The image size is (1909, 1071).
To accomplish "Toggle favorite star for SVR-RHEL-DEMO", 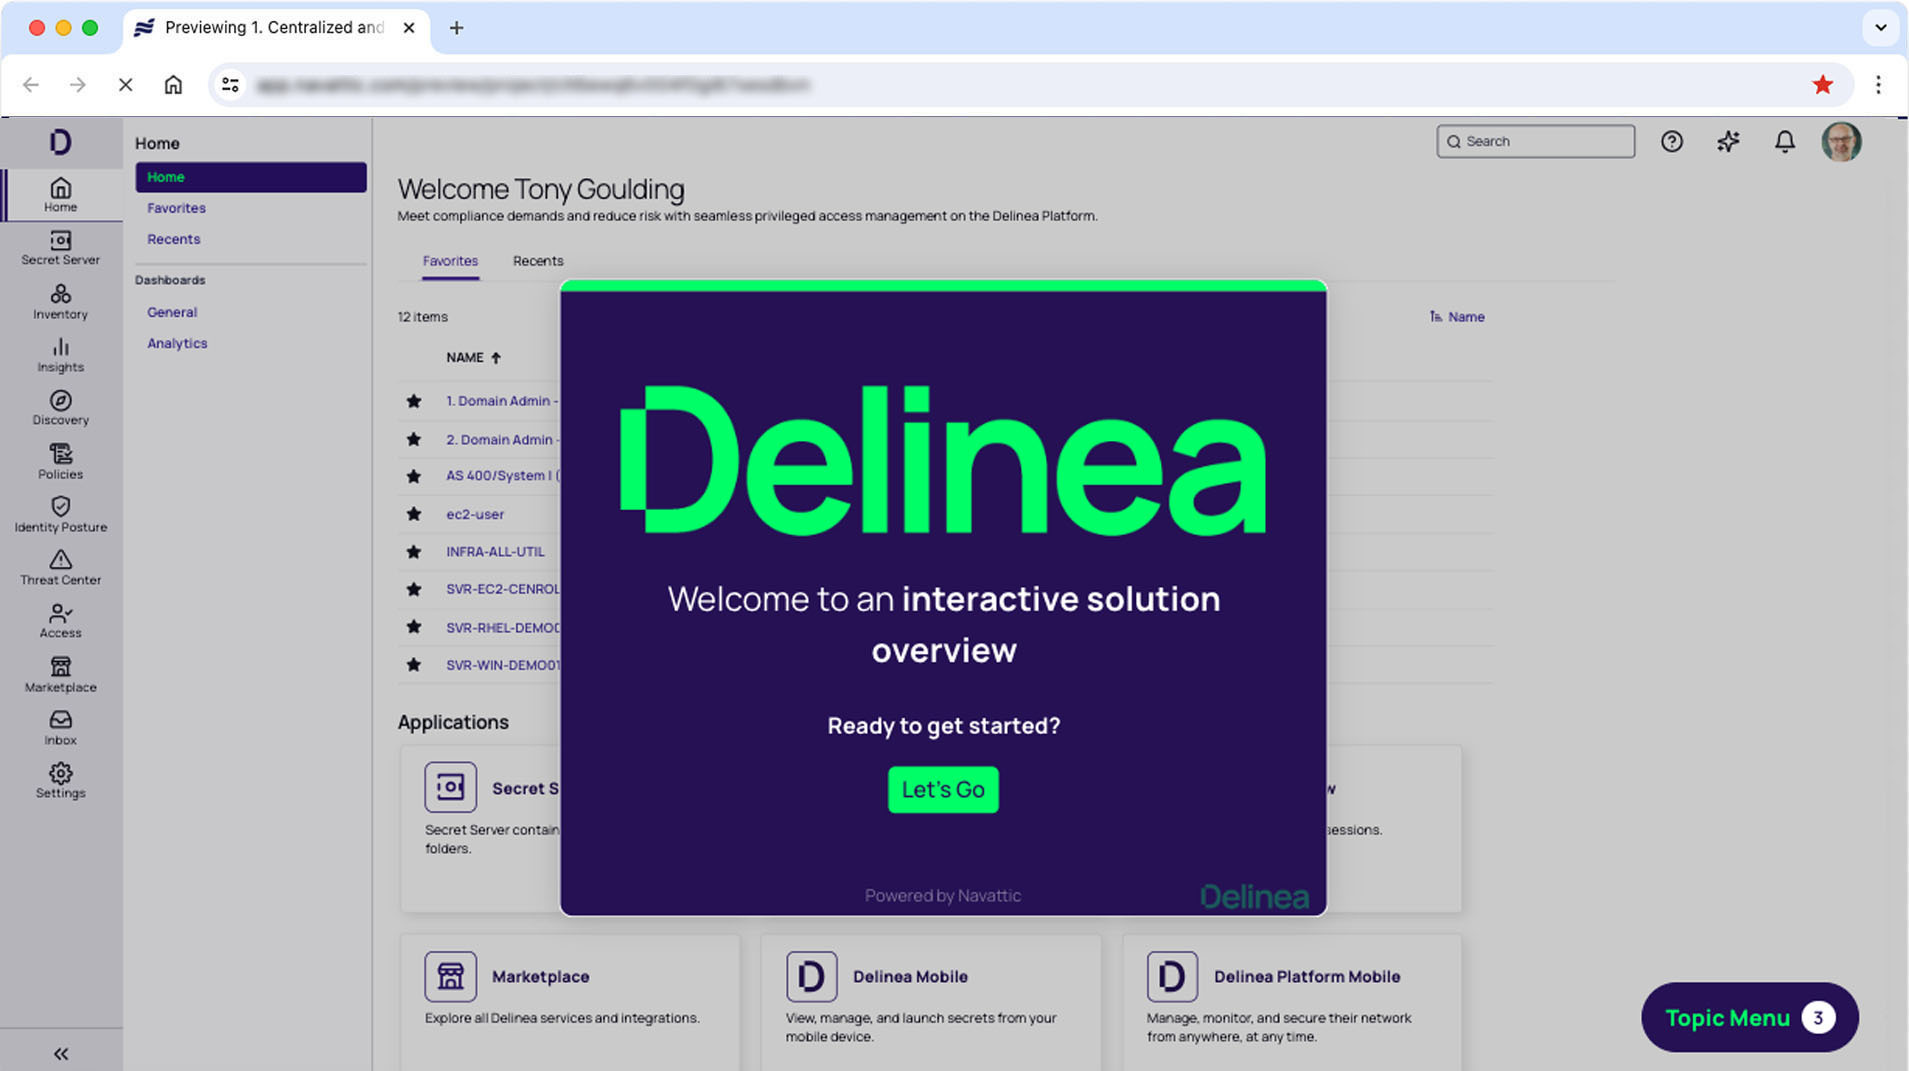I will tap(414, 627).
